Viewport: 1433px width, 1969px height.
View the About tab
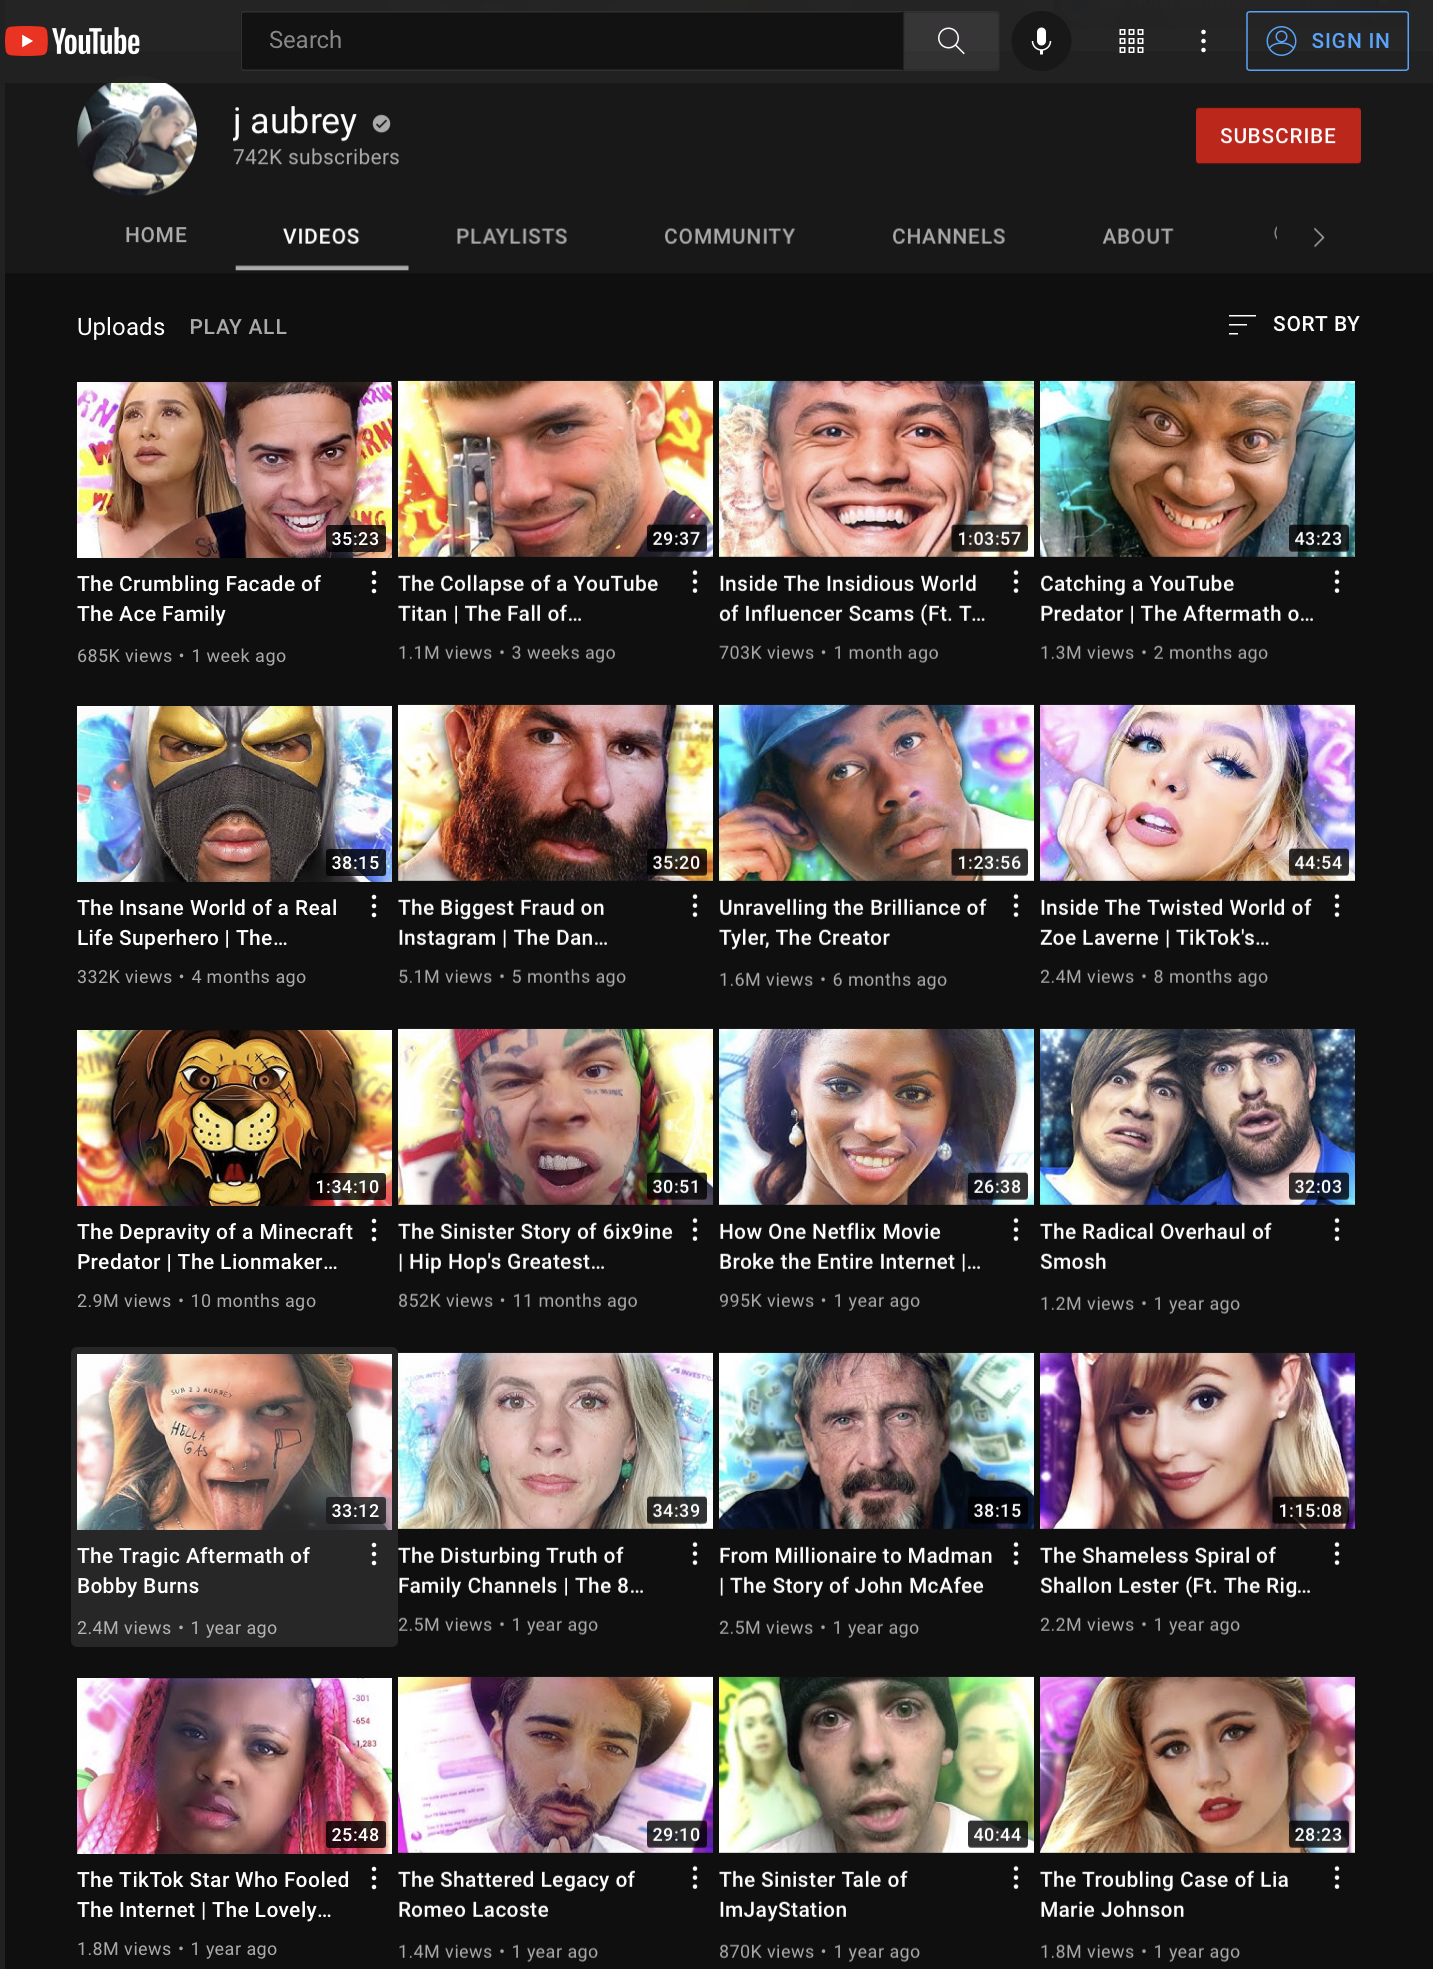click(1138, 236)
